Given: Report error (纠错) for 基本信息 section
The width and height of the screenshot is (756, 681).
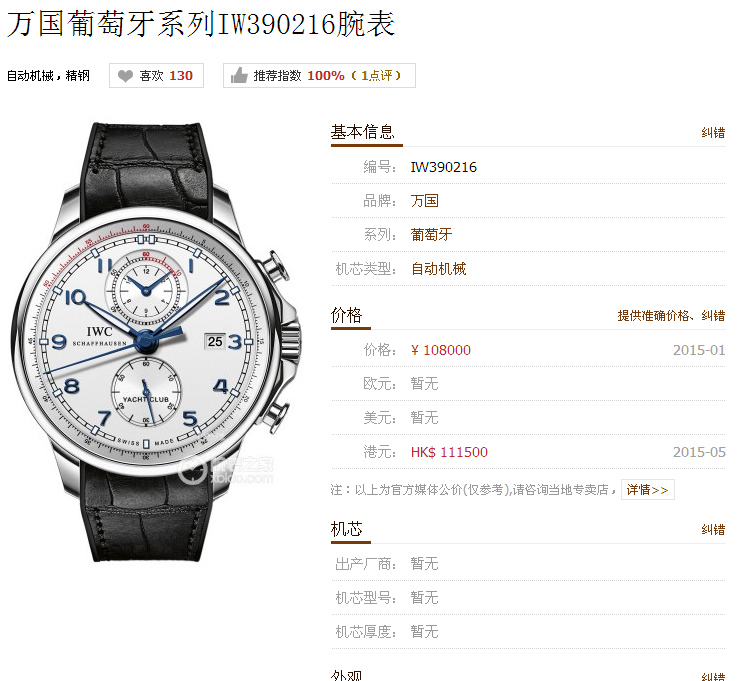Looking at the screenshot, I should tap(713, 133).
